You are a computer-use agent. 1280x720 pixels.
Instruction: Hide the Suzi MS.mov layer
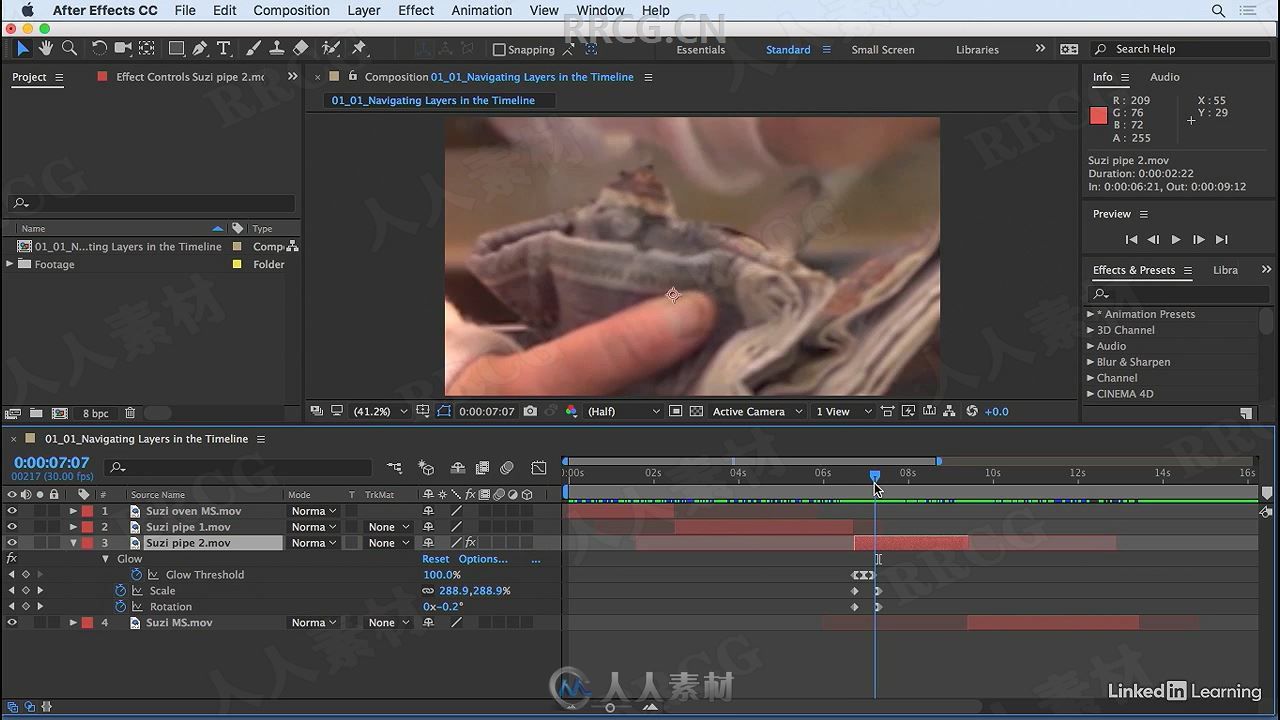tap(12, 623)
